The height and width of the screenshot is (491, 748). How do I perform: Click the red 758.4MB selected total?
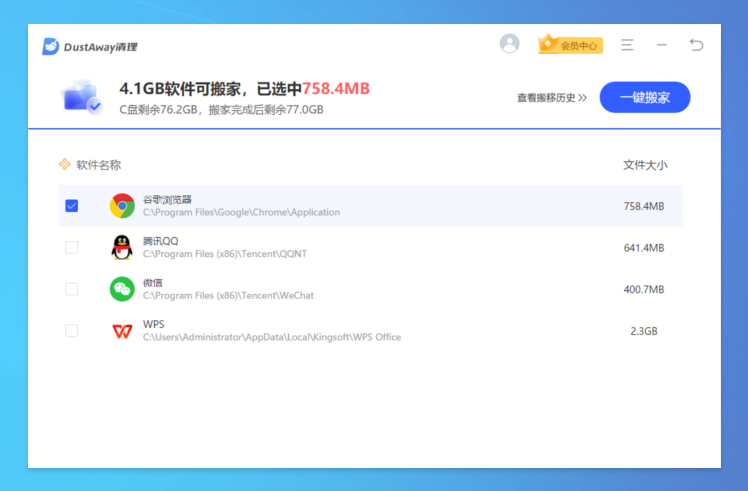pyautogui.click(x=336, y=89)
